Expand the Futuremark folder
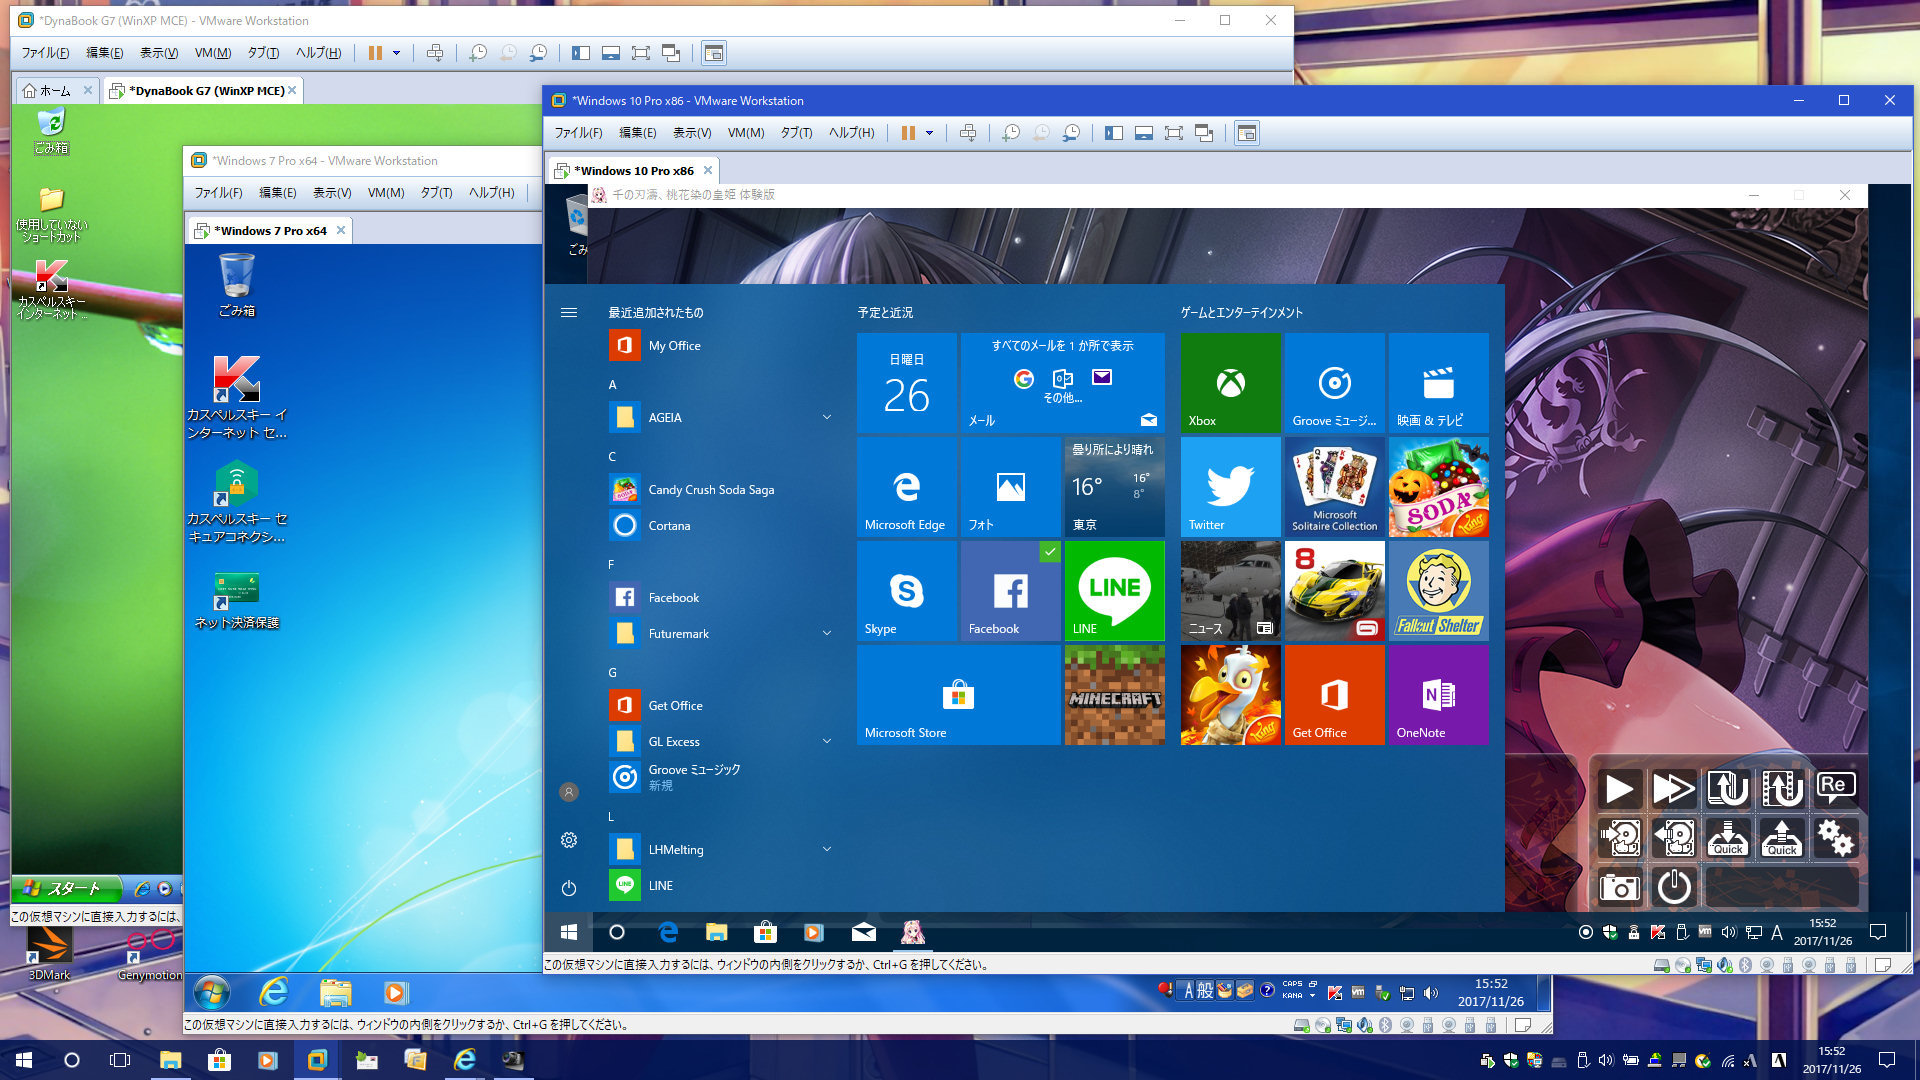 click(x=826, y=633)
